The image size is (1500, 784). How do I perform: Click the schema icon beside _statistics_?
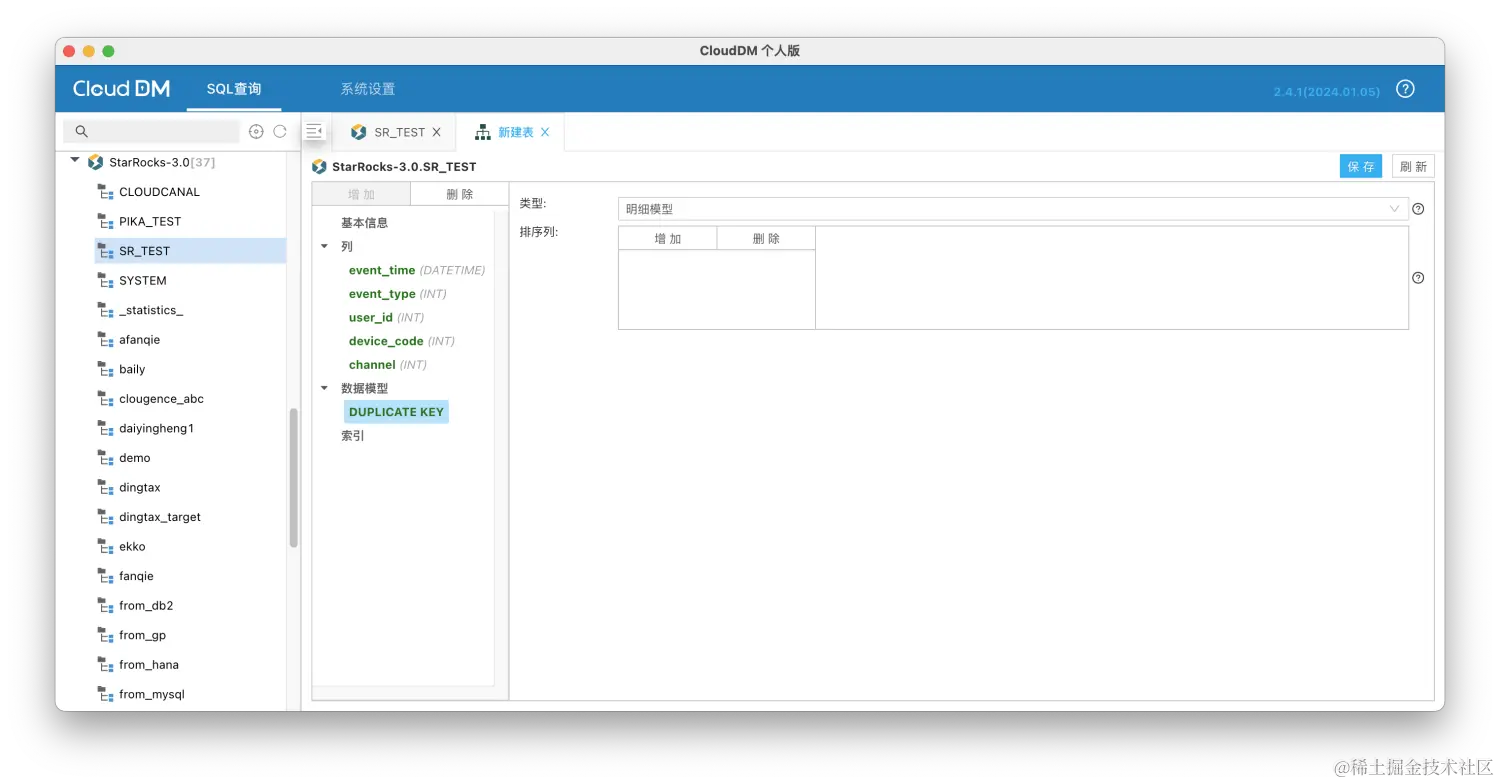105,310
